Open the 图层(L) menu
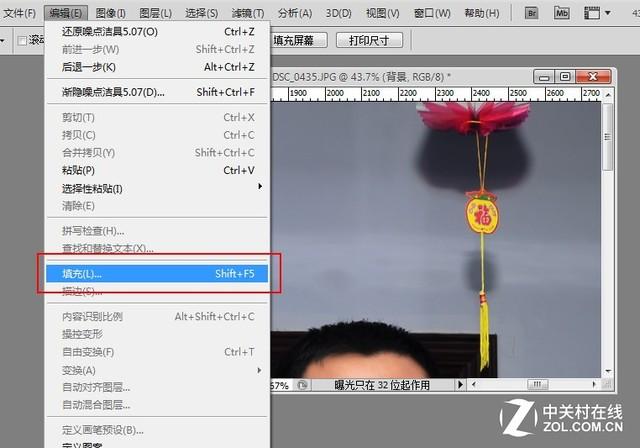640x448 pixels. coord(155,13)
